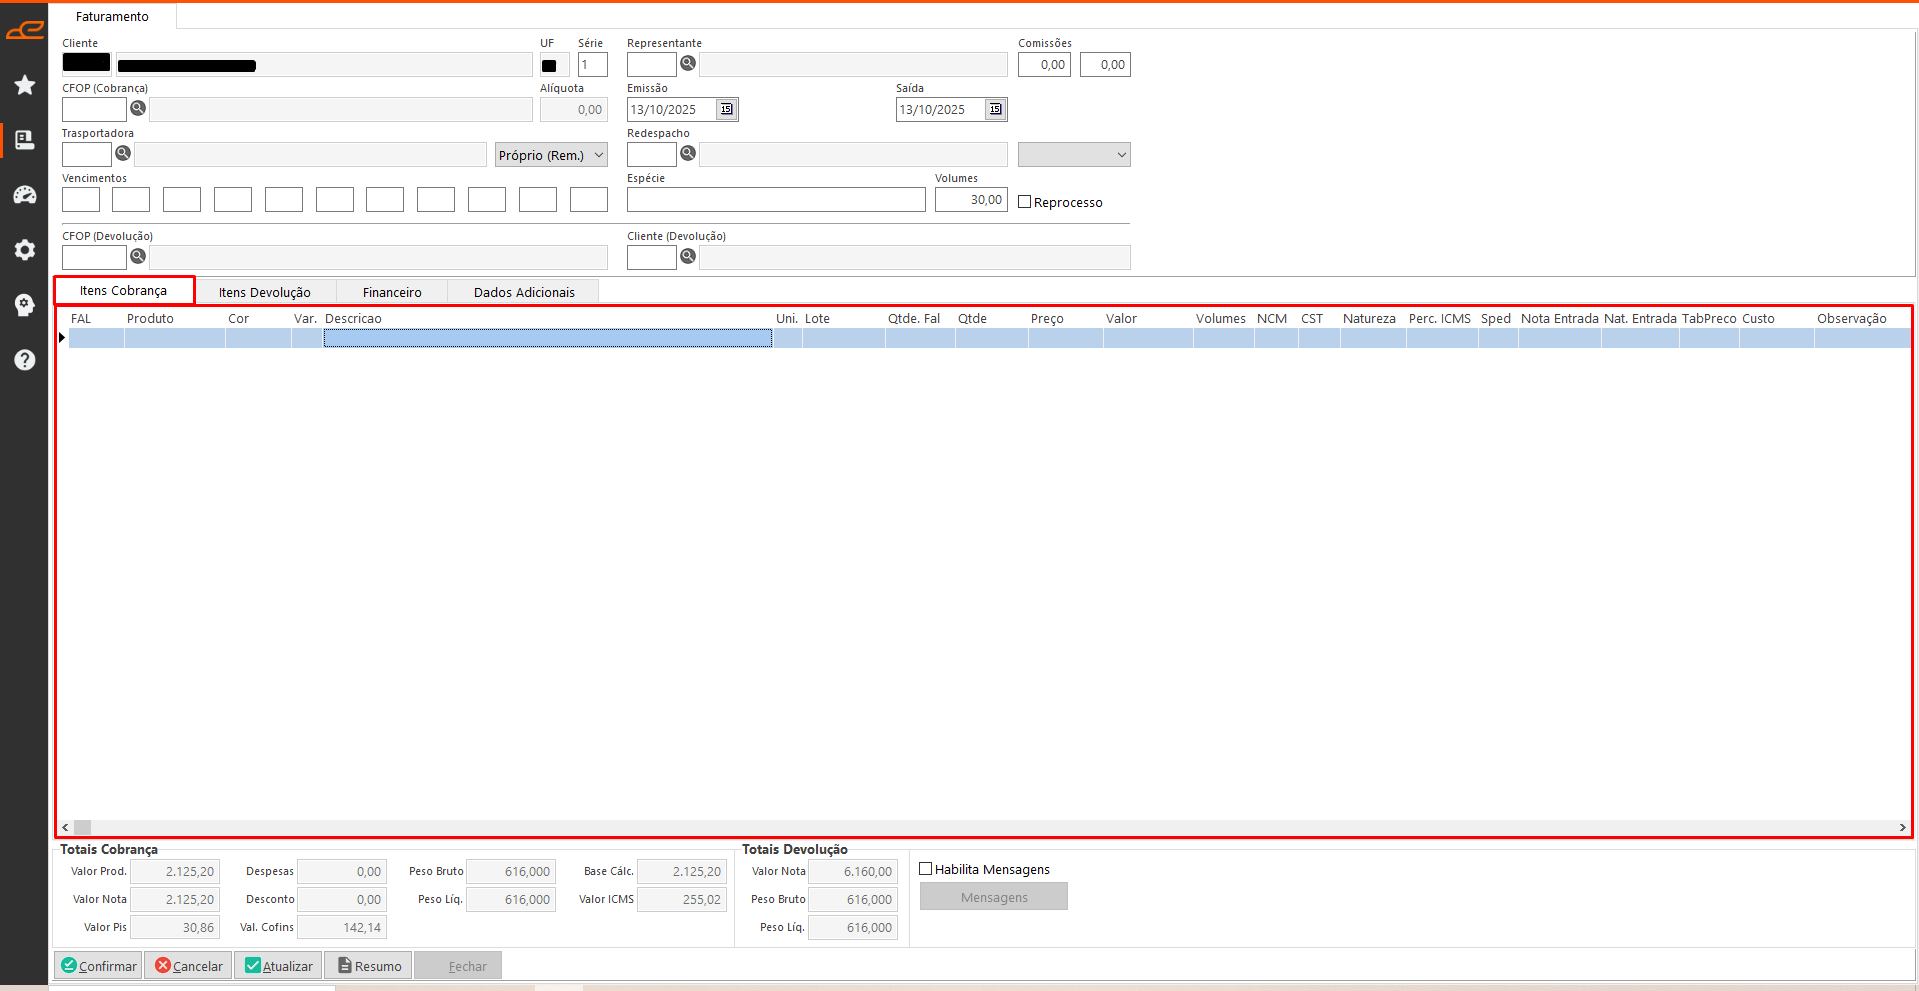The width and height of the screenshot is (1919, 991).
Task: Click the grid's horizontal scrollbar right arrow
Action: click(1902, 827)
